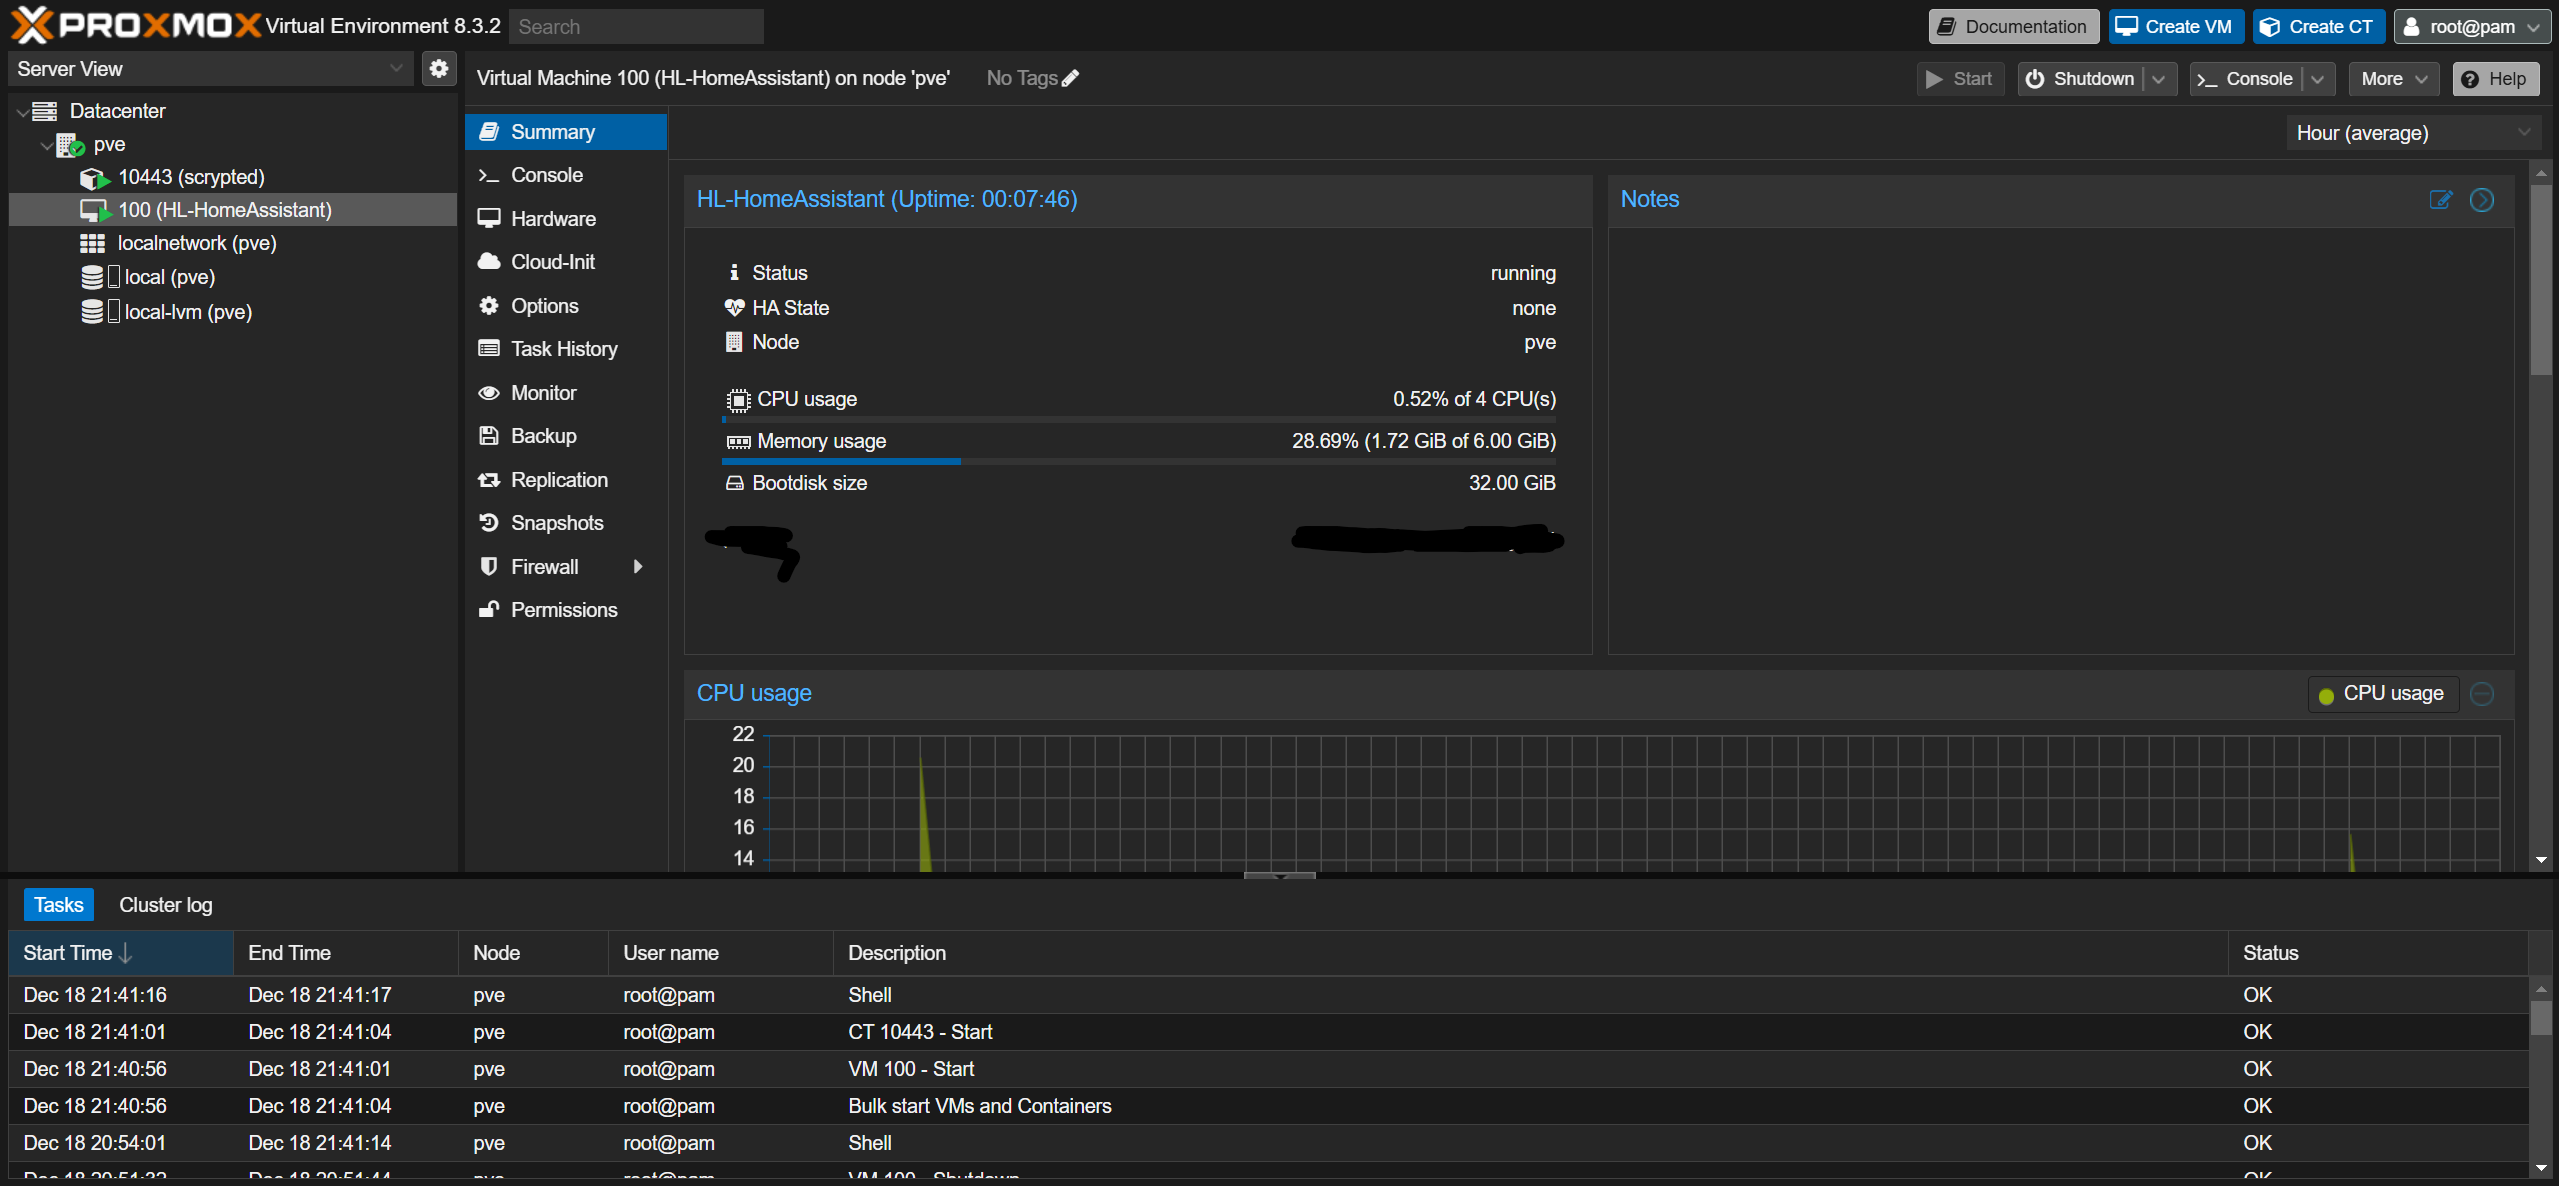Edit tags with the pencil icon
This screenshot has width=2559, height=1186.
pos(1070,78)
